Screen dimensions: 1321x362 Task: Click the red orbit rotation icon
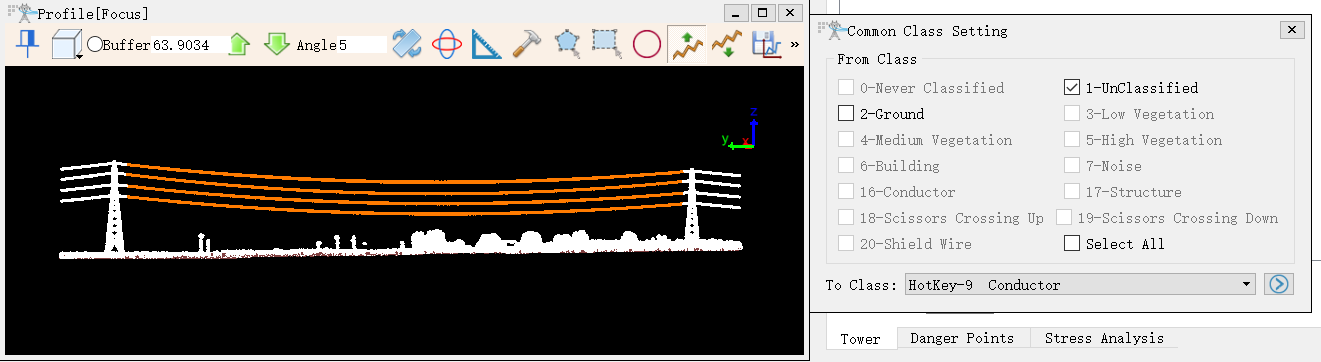(x=446, y=44)
